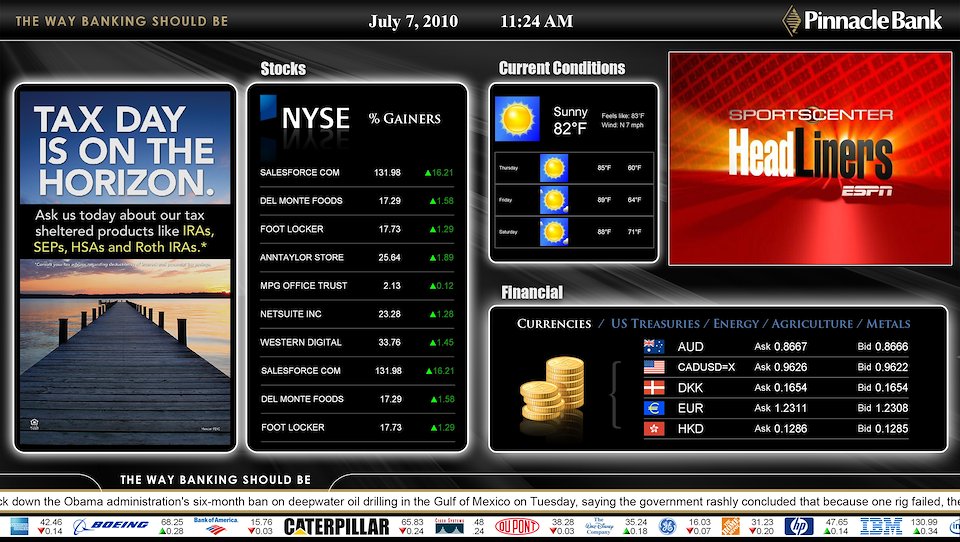Click the American Express logo in stock ticker
This screenshot has width=960, height=542.
(19, 526)
